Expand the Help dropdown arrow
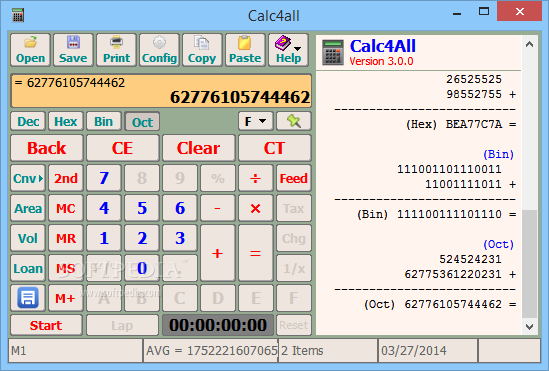Image resolution: width=549 pixels, height=371 pixels. [x=297, y=49]
